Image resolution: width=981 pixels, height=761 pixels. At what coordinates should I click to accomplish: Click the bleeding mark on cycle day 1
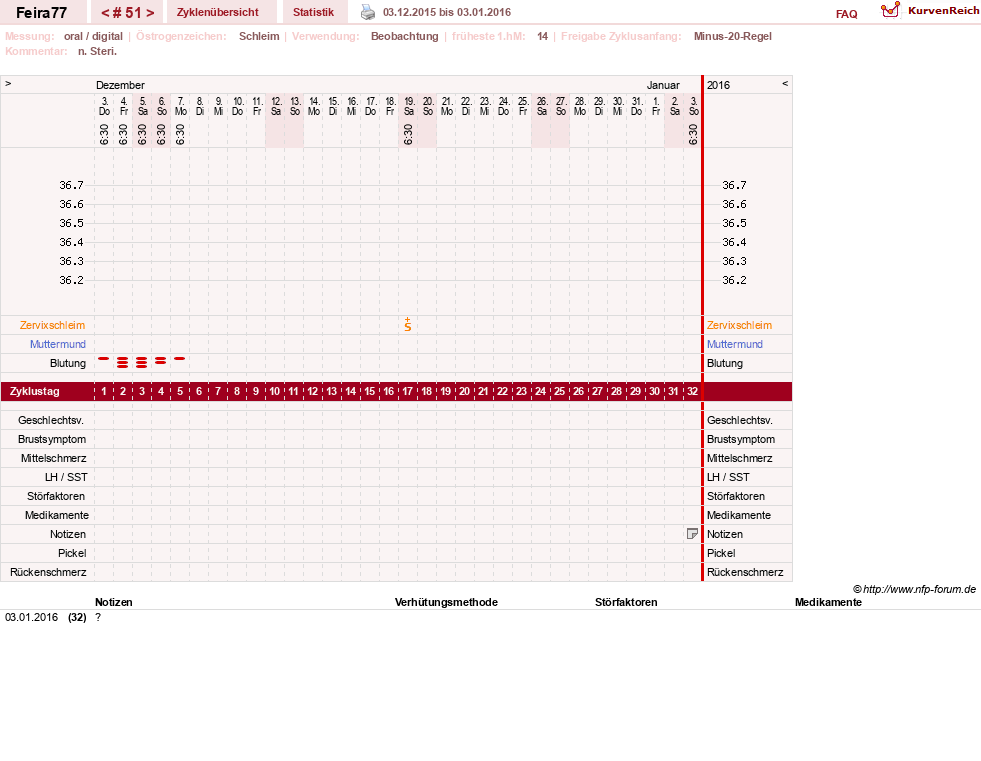point(104,359)
